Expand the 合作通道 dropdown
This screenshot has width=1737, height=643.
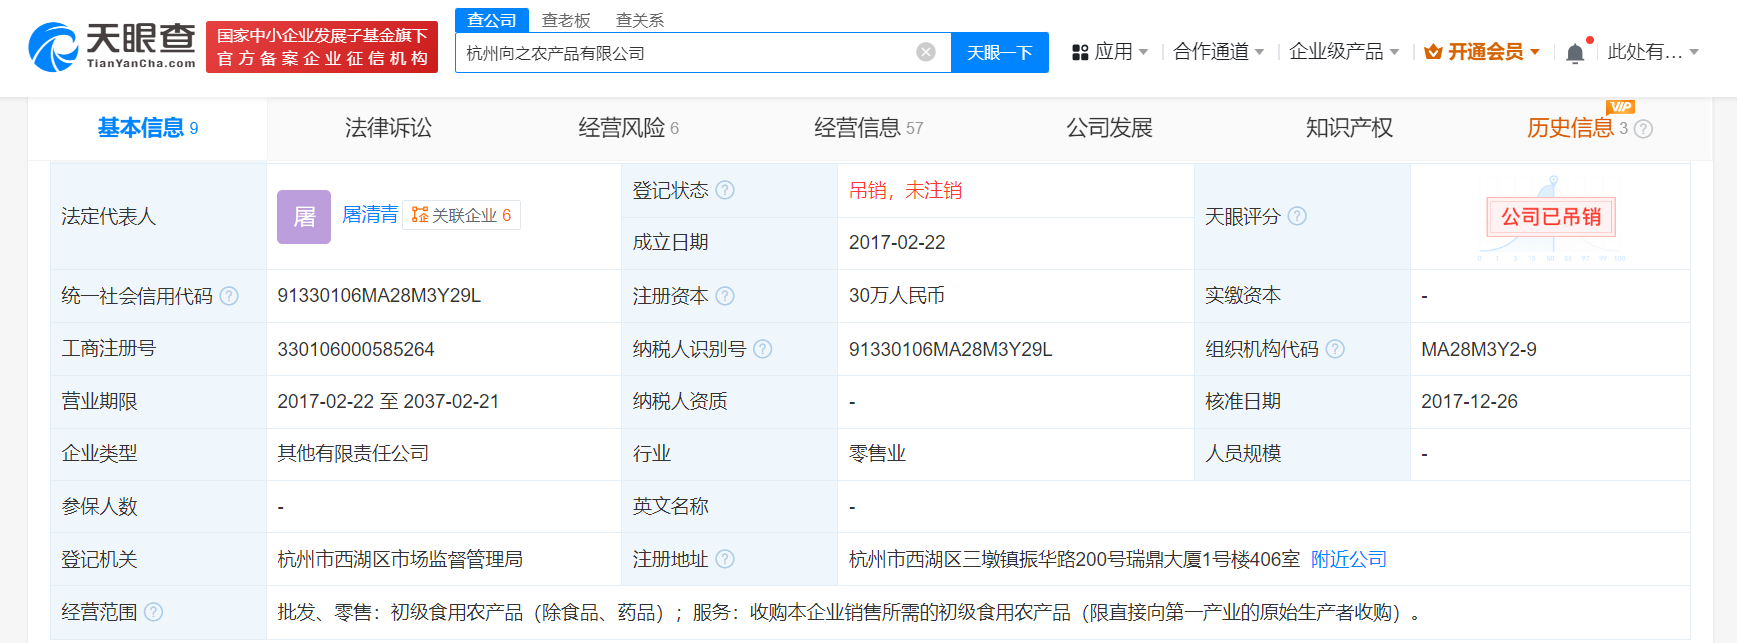(x=1259, y=52)
